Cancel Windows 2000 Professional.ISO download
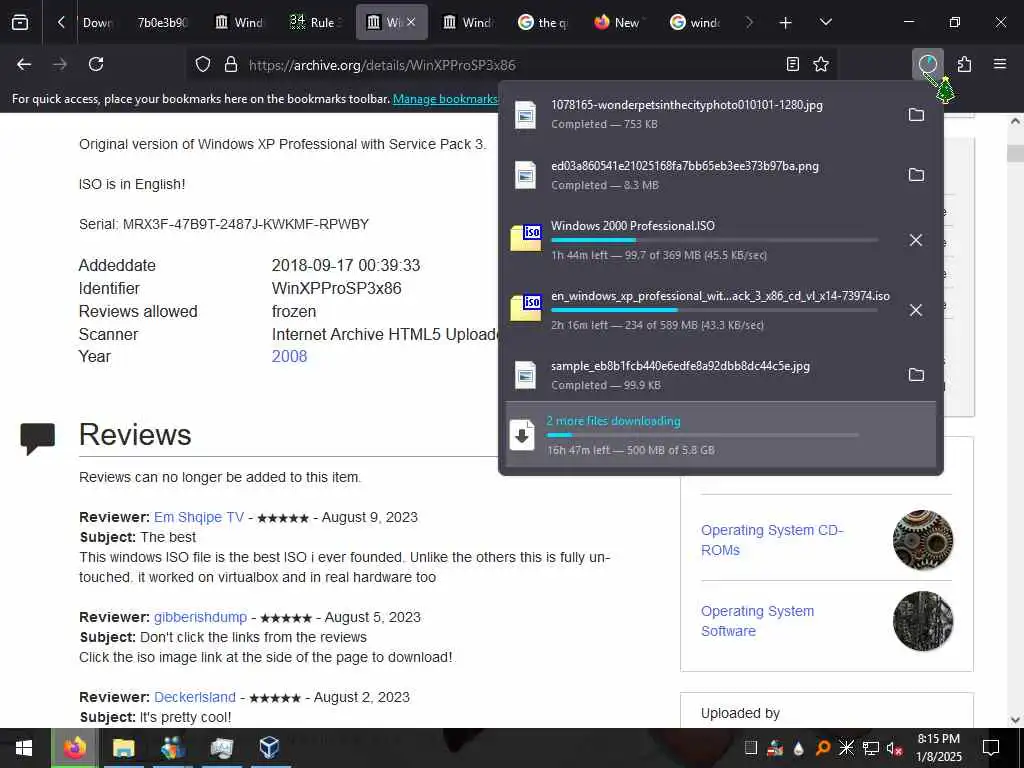The height and width of the screenshot is (768, 1024). [x=916, y=240]
